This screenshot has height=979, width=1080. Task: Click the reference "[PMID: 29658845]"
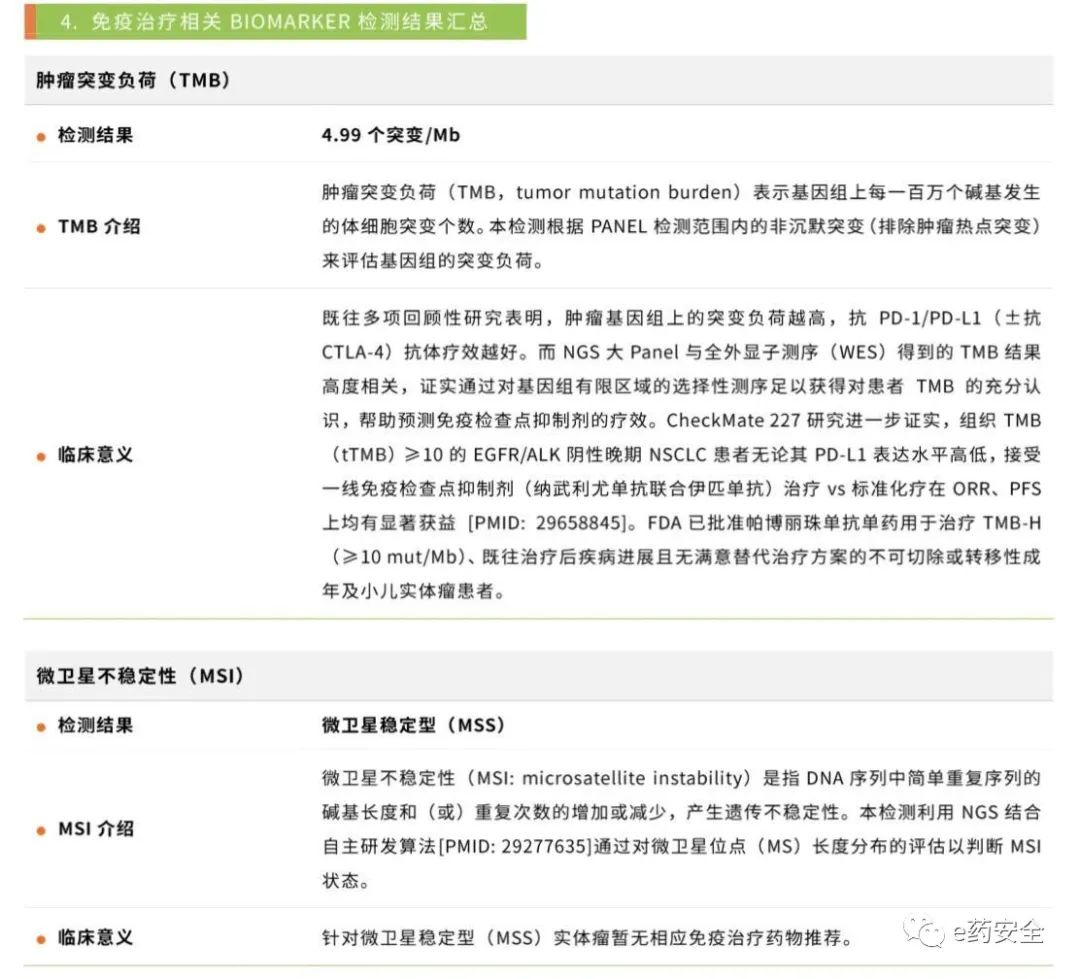pos(548,523)
